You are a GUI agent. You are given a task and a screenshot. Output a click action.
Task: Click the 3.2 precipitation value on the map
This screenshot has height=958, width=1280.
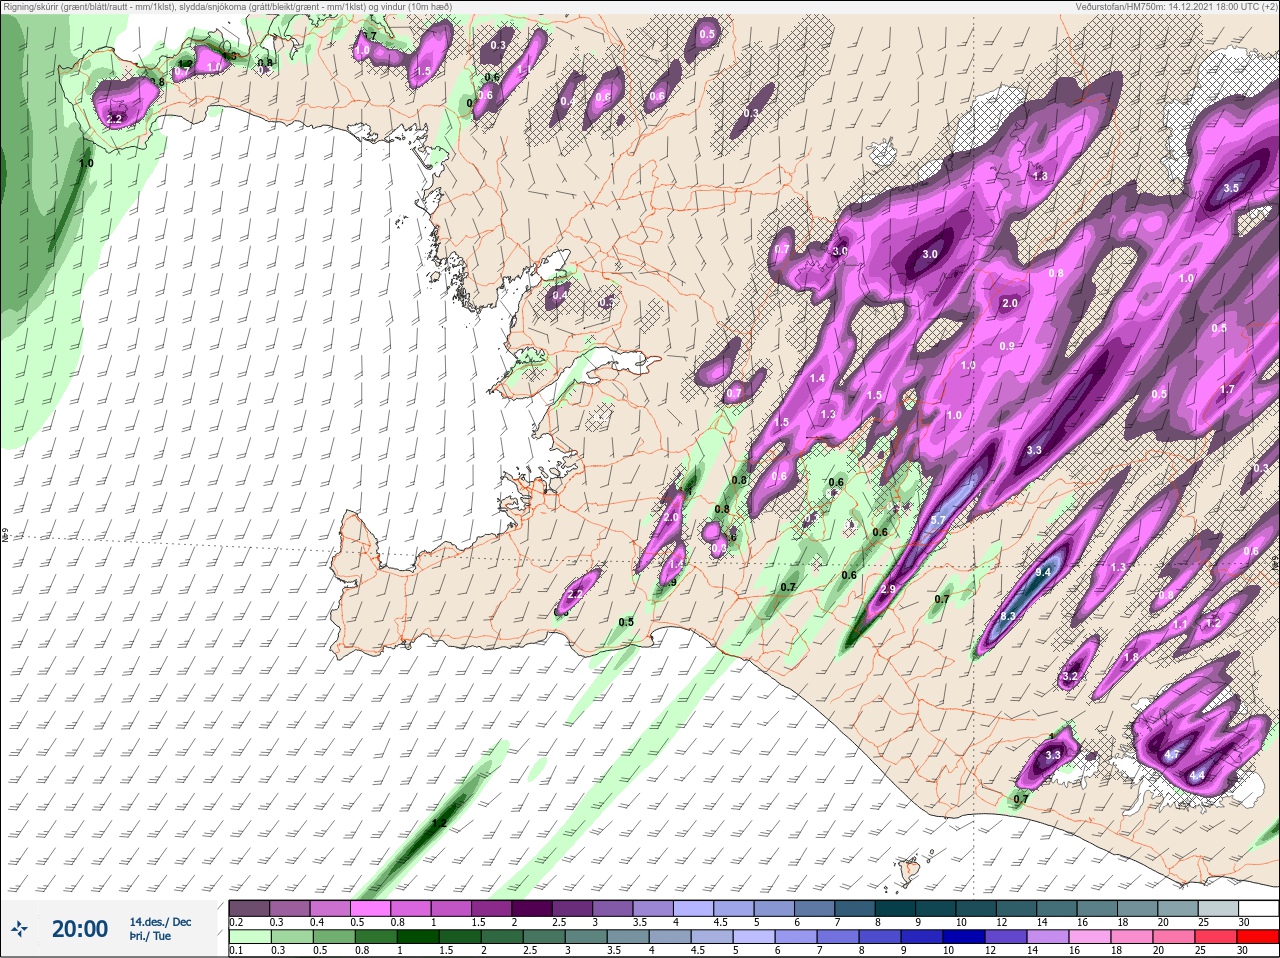coord(1070,677)
